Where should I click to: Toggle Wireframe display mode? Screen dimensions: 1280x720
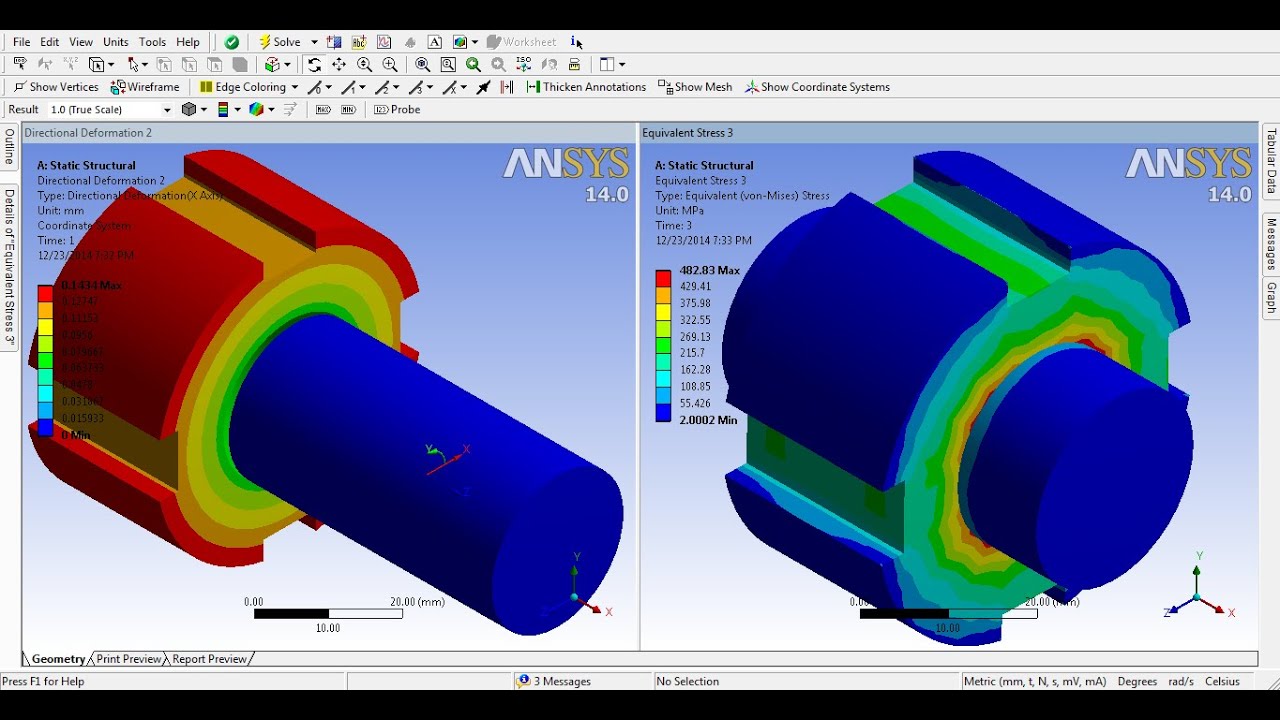(x=148, y=87)
